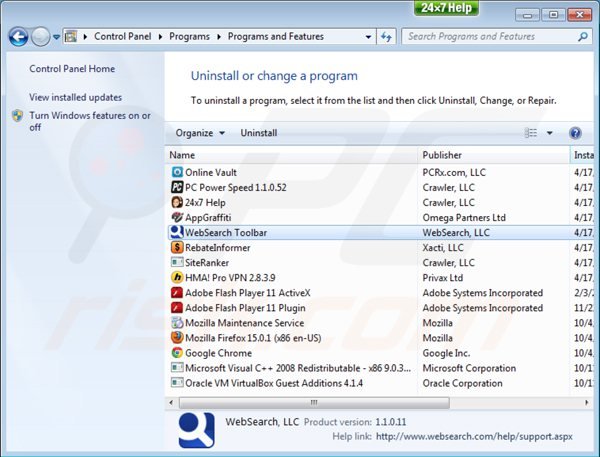Viewport: 600px width, 457px height.
Task: Click the scroll left arrow
Action: point(171,403)
